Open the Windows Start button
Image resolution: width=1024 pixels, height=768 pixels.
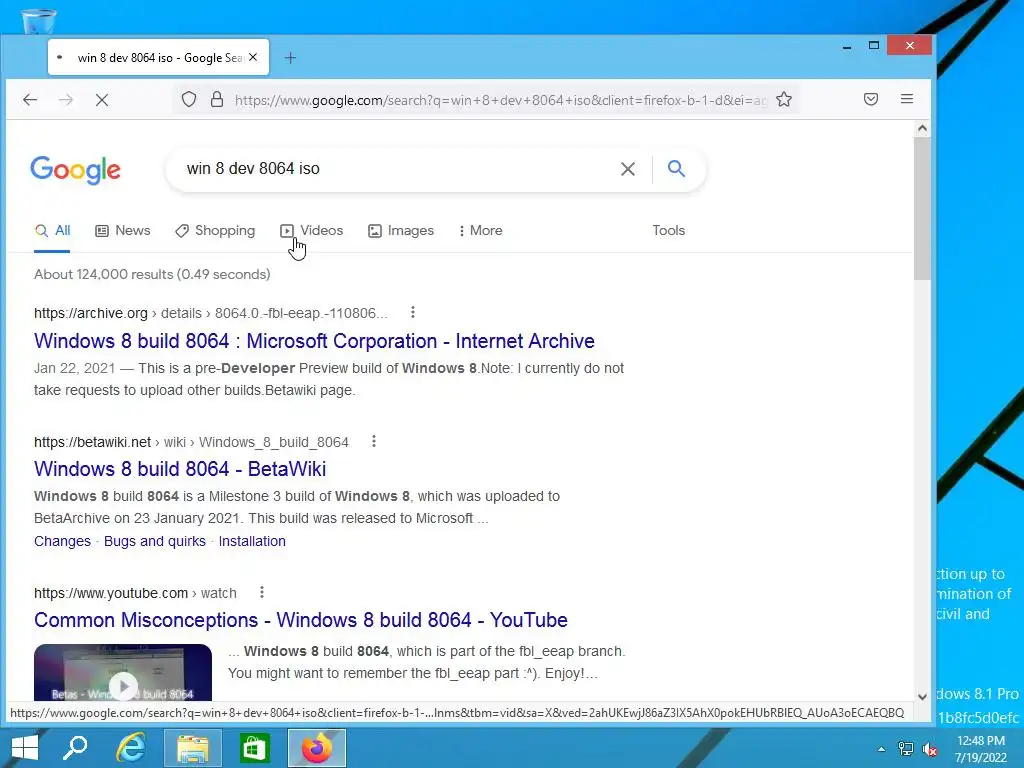coord(25,748)
